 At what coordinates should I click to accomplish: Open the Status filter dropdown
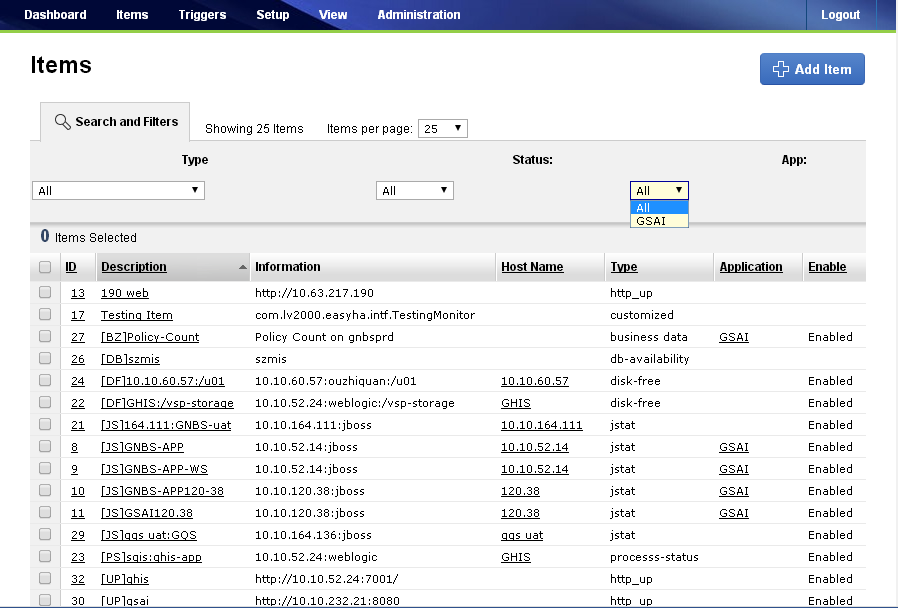pyautogui.click(x=415, y=191)
